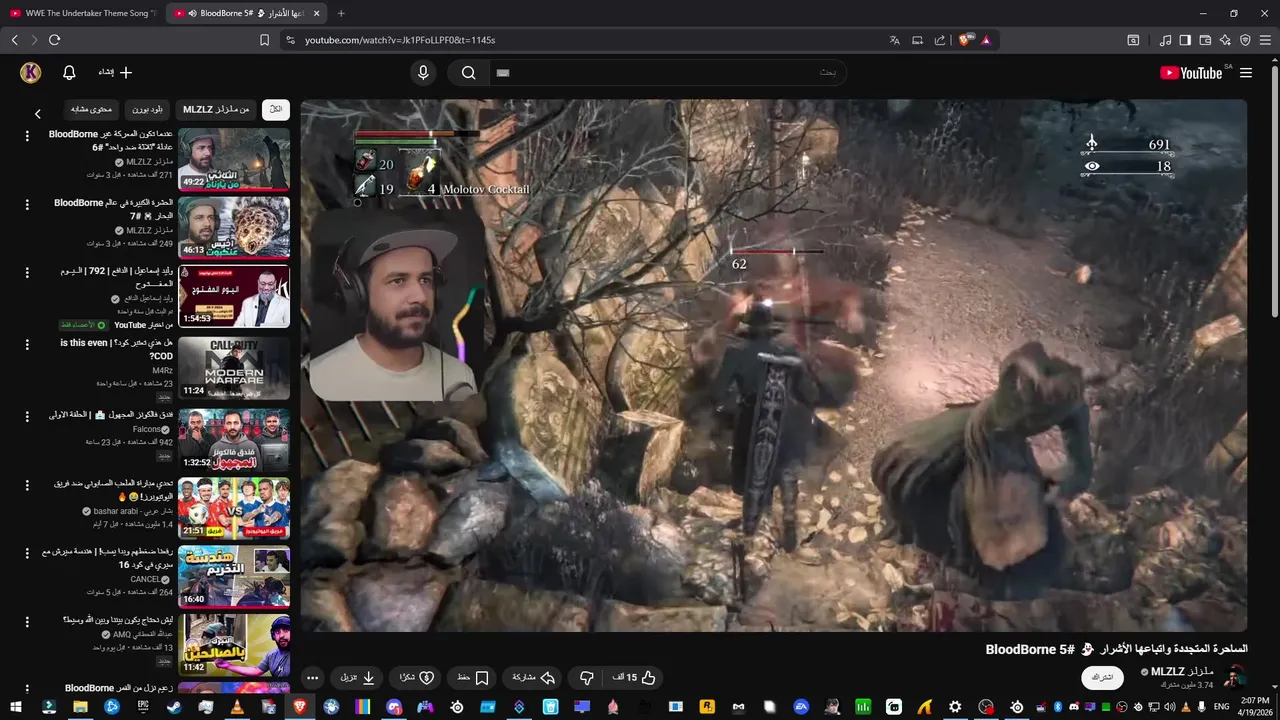Open Epic Games Launcher from the taskbar
Image resolution: width=1280 pixels, height=720 pixels.
click(x=143, y=707)
